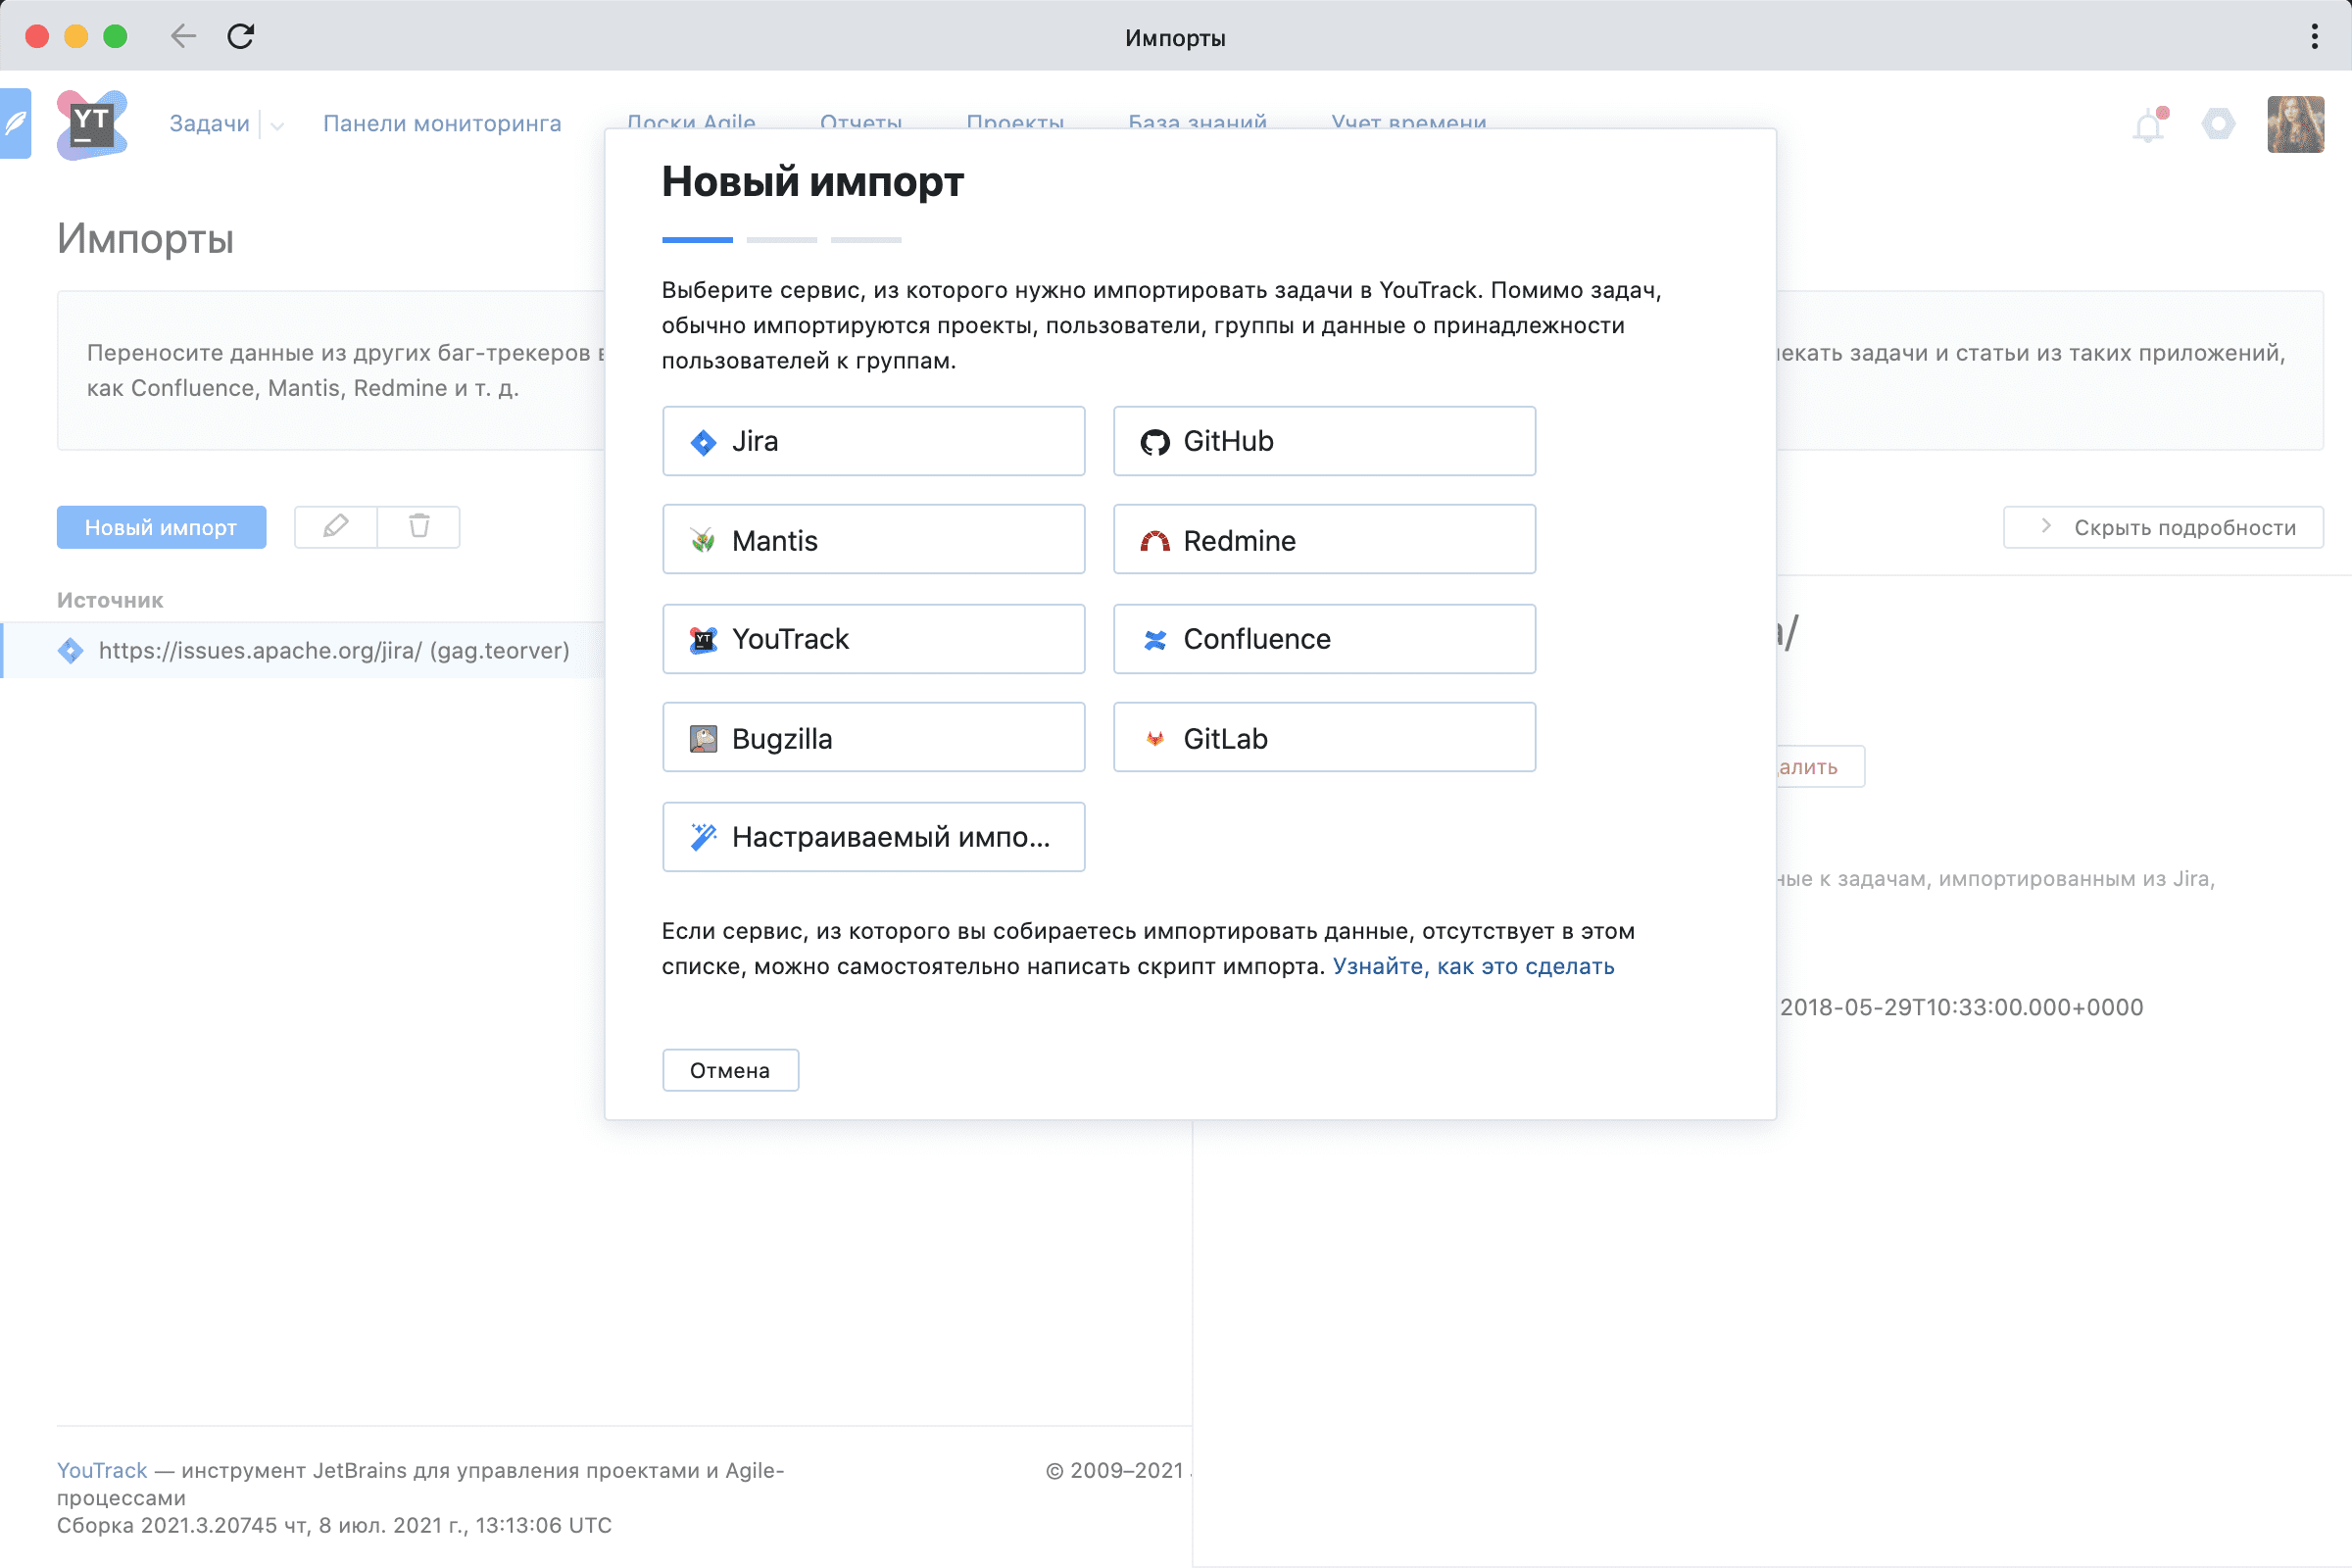This screenshot has width=2352, height=1568.
Task: Edit import with pencil icon
Action: 336,526
